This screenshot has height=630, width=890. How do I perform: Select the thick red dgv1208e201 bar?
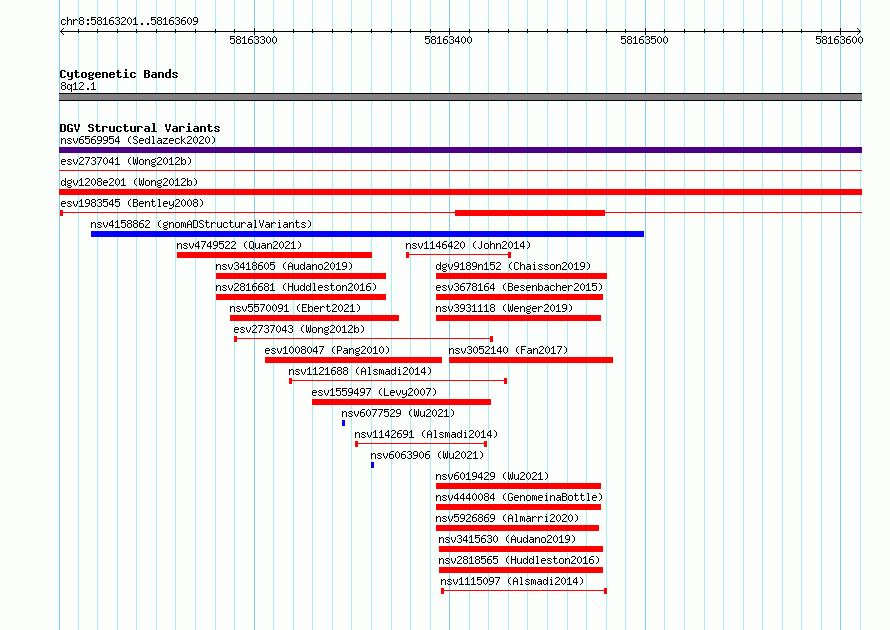coord(460,192)
